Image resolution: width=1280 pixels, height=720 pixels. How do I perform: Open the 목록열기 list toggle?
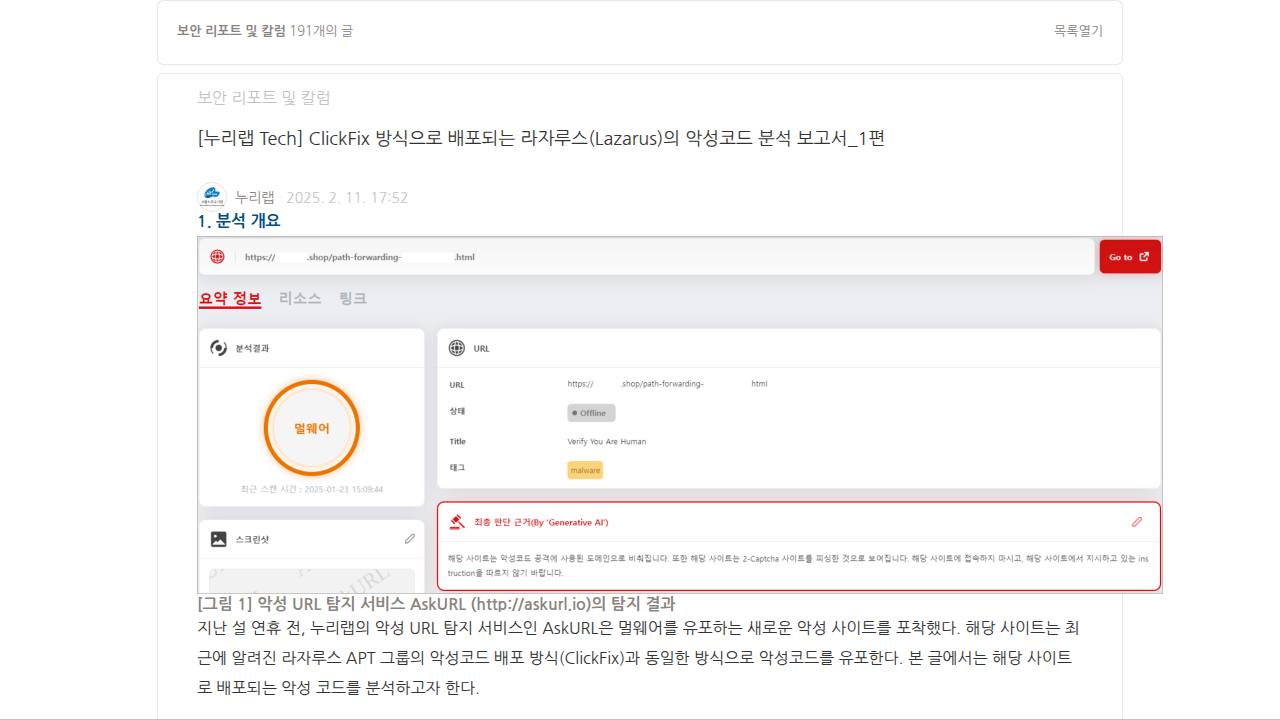pyautogui.click(x=1078, y=31)
